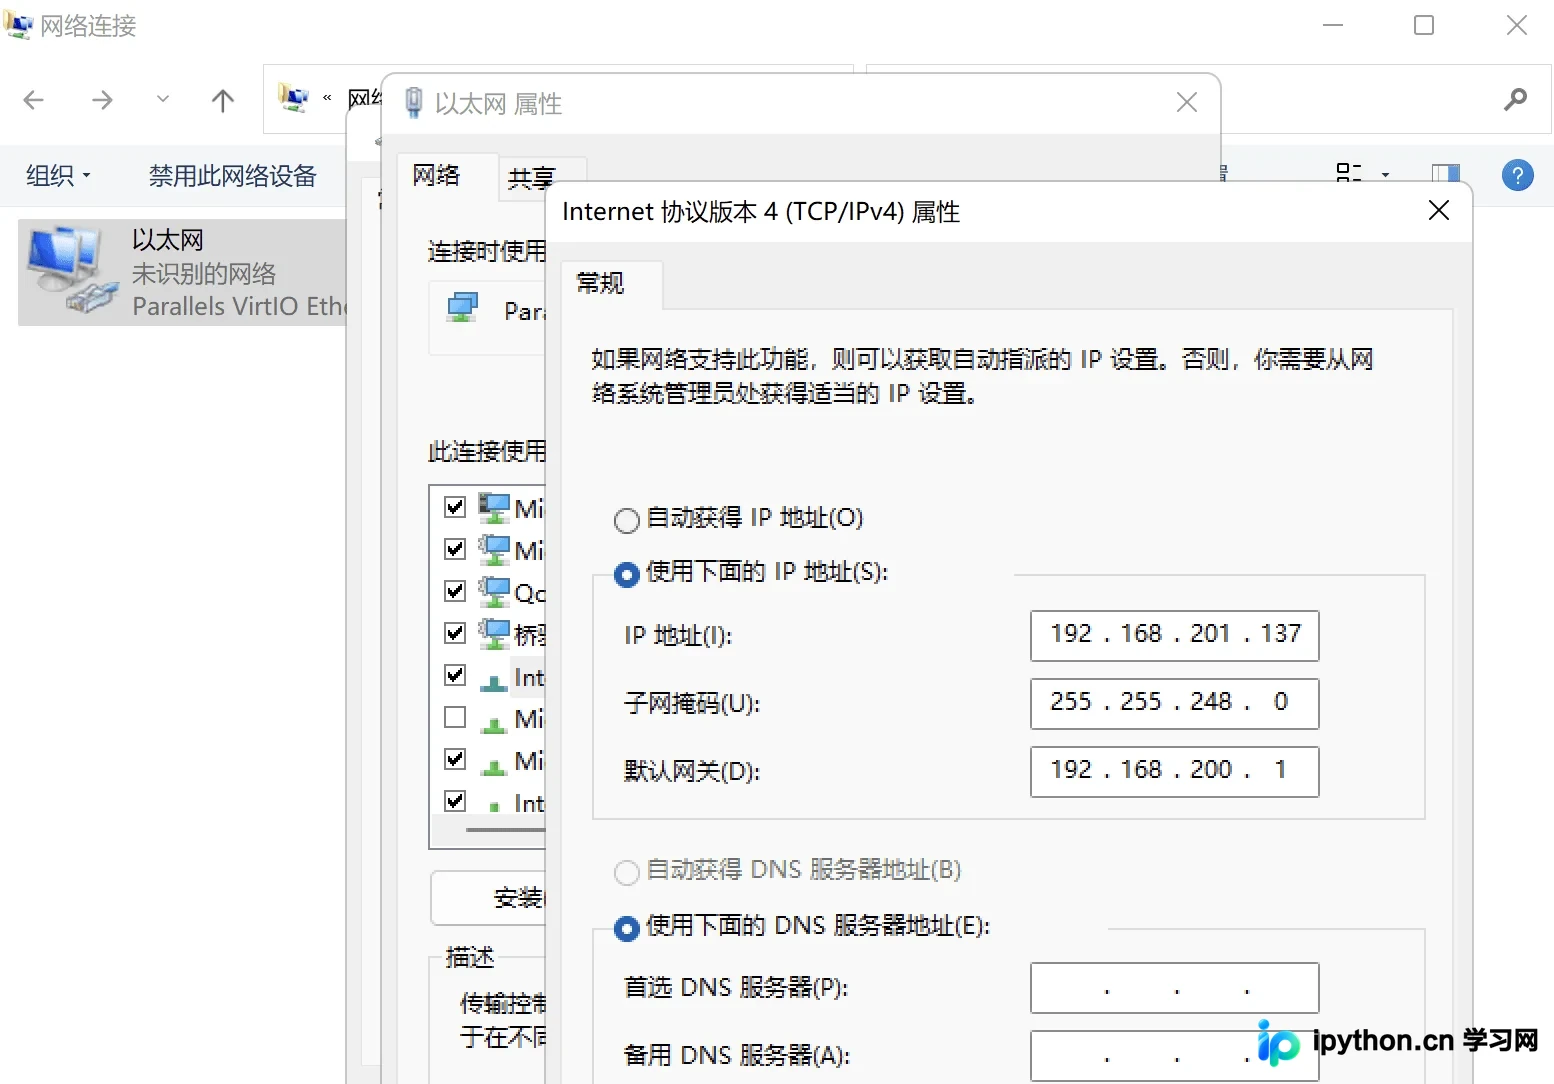This screenshot has height=1084, width=1554.
Task: Uncheck the Qc item checkbox
Action: [x=455, y=591]
